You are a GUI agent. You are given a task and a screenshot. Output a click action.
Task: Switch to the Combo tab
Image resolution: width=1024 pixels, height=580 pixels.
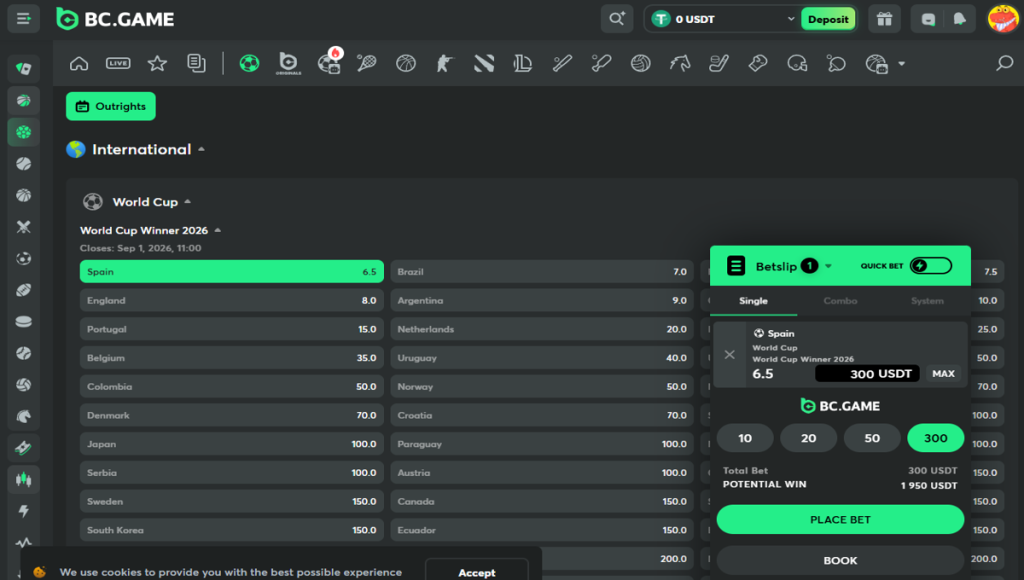tap(840, 301)
